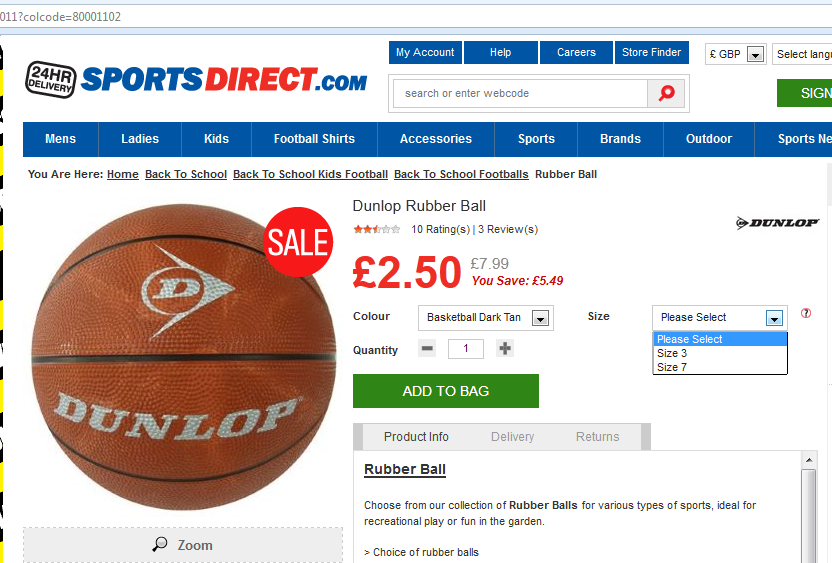Follow Back To School Footballs breadcrumb
832x563 pixels.
click(461, 174)
